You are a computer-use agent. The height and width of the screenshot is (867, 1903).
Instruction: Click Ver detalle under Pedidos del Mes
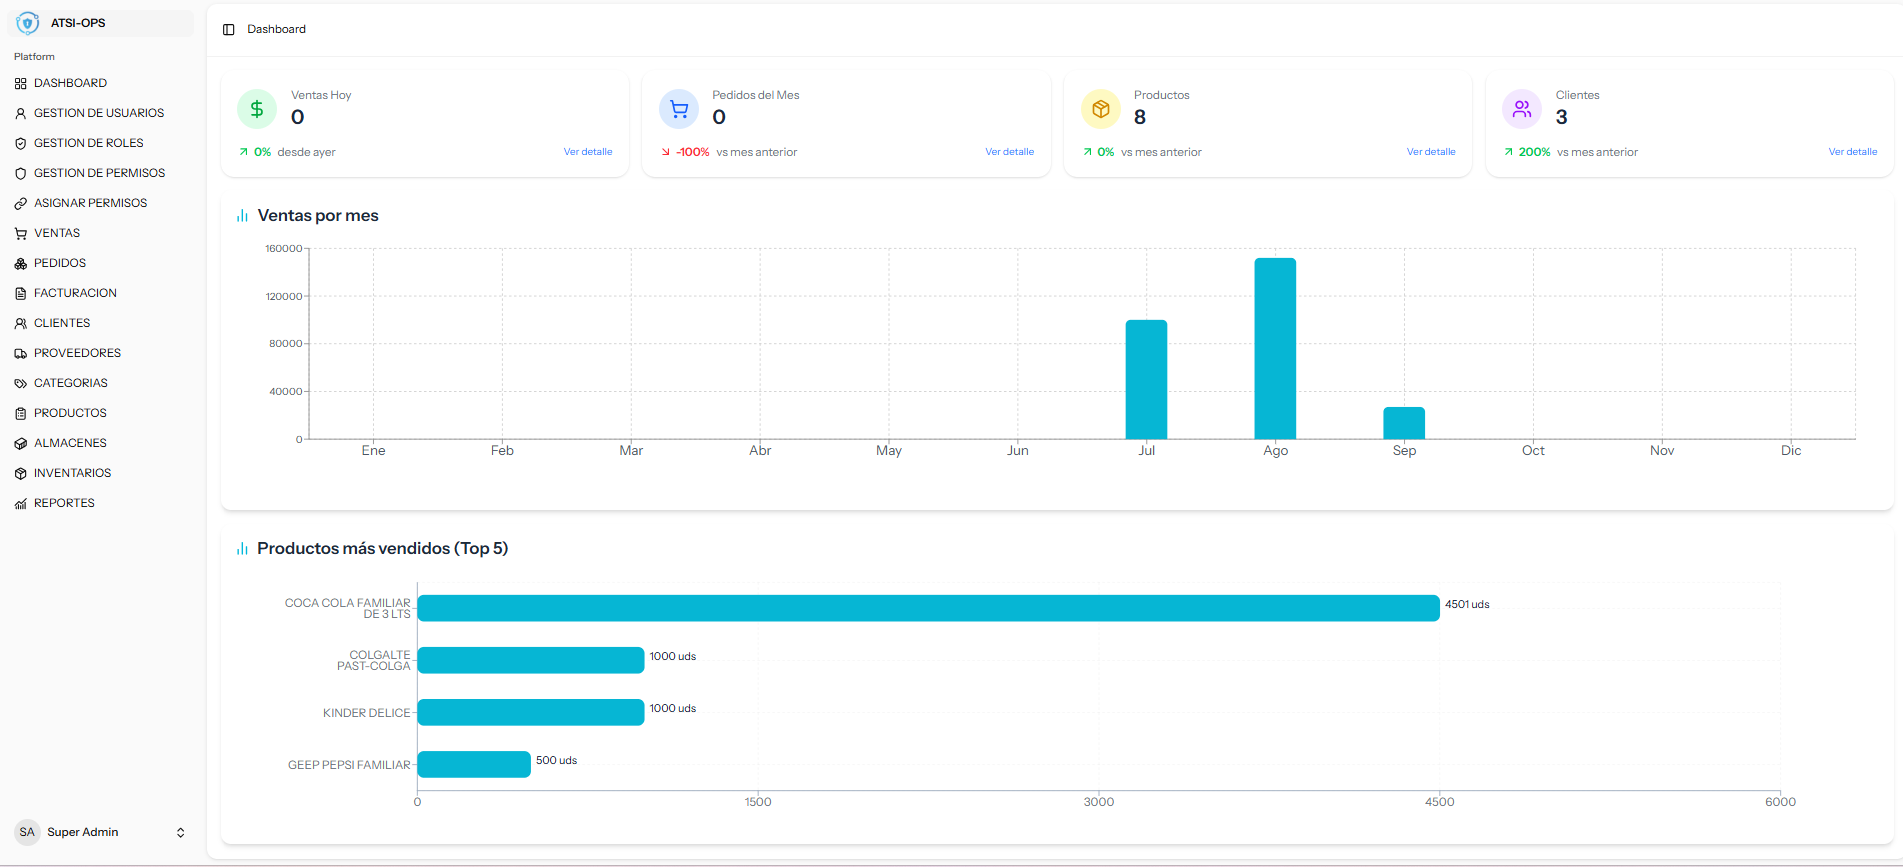(x=1009, y=152)
